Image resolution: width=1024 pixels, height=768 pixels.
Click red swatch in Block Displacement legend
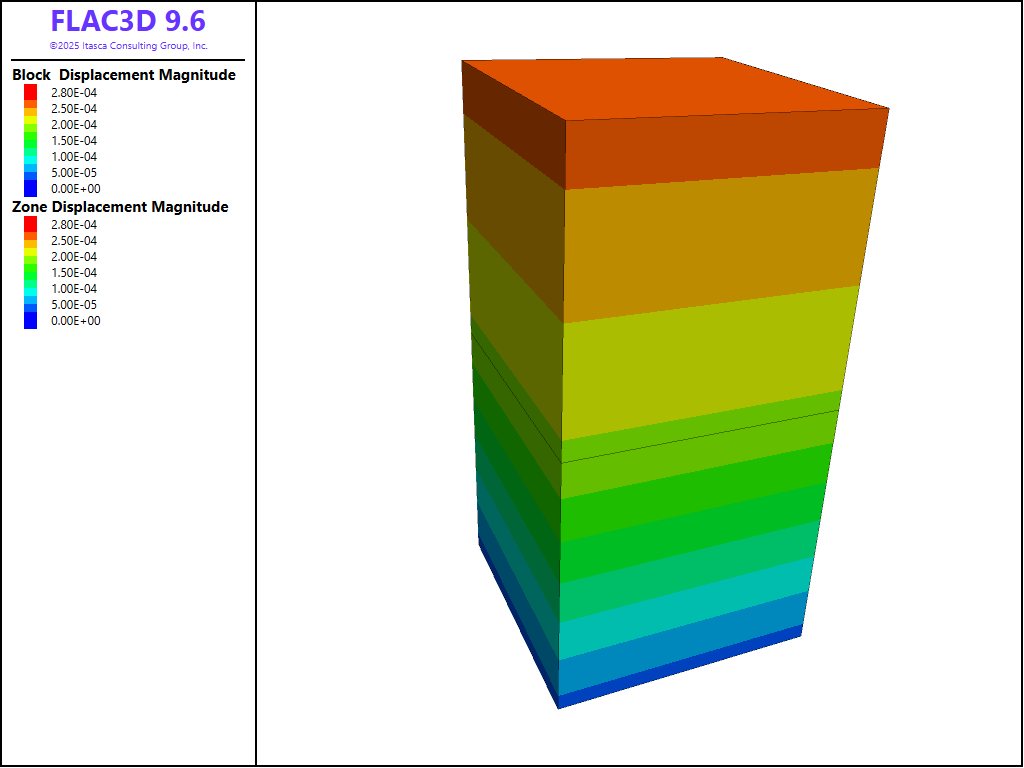point(31,92)
